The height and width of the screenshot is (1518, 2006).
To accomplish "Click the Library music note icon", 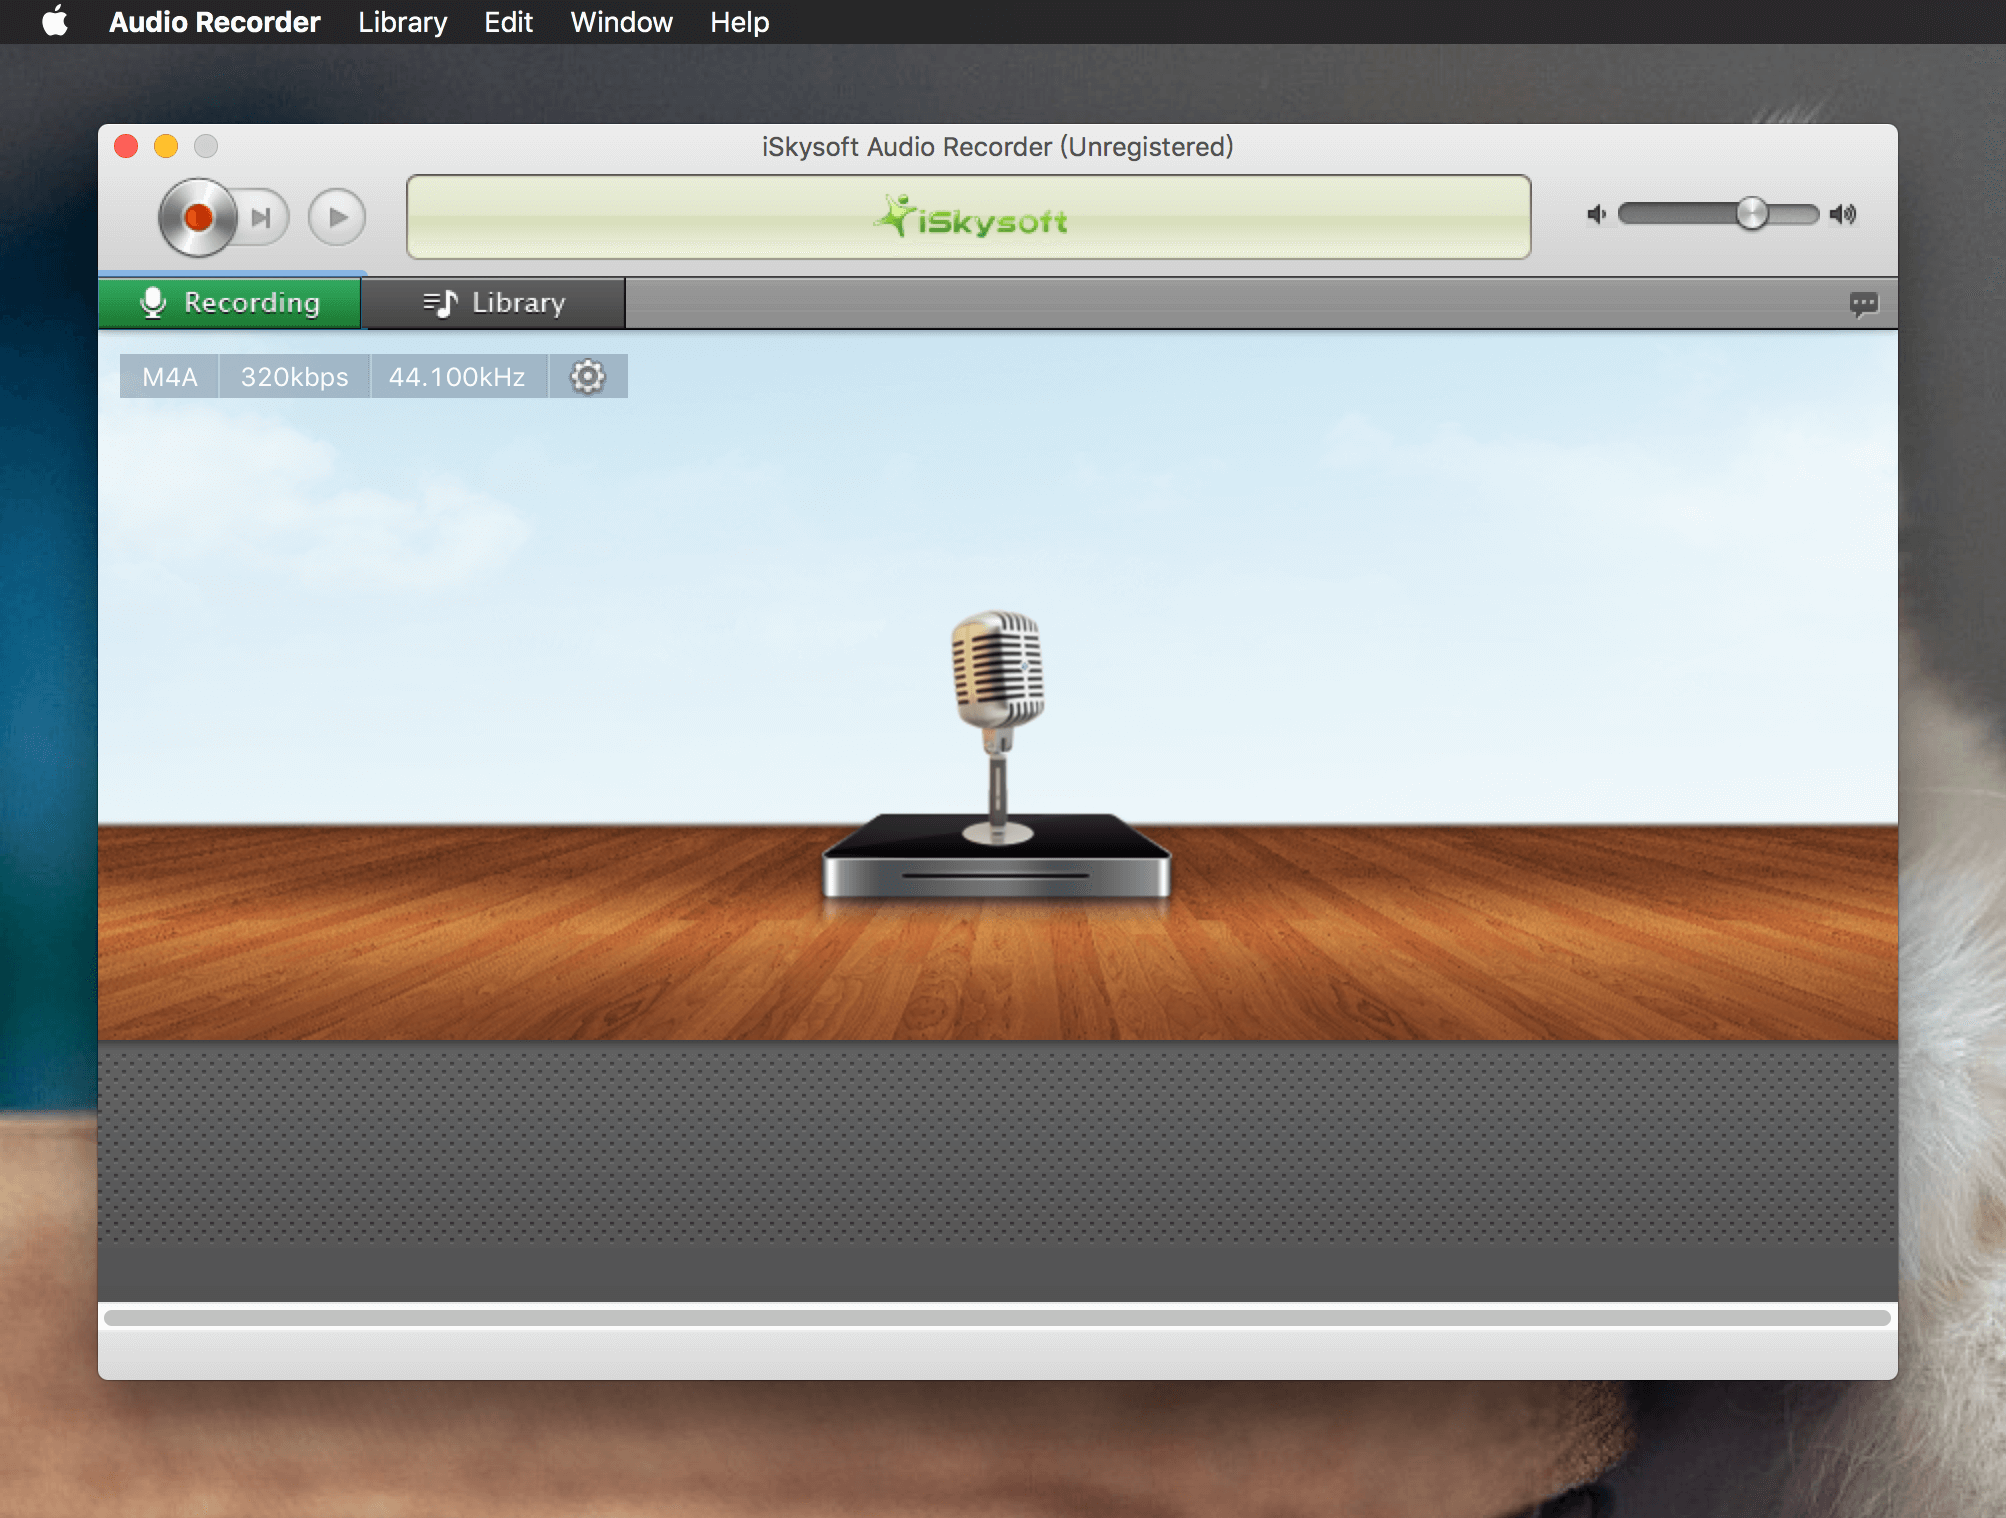I will tap(439, 301).
